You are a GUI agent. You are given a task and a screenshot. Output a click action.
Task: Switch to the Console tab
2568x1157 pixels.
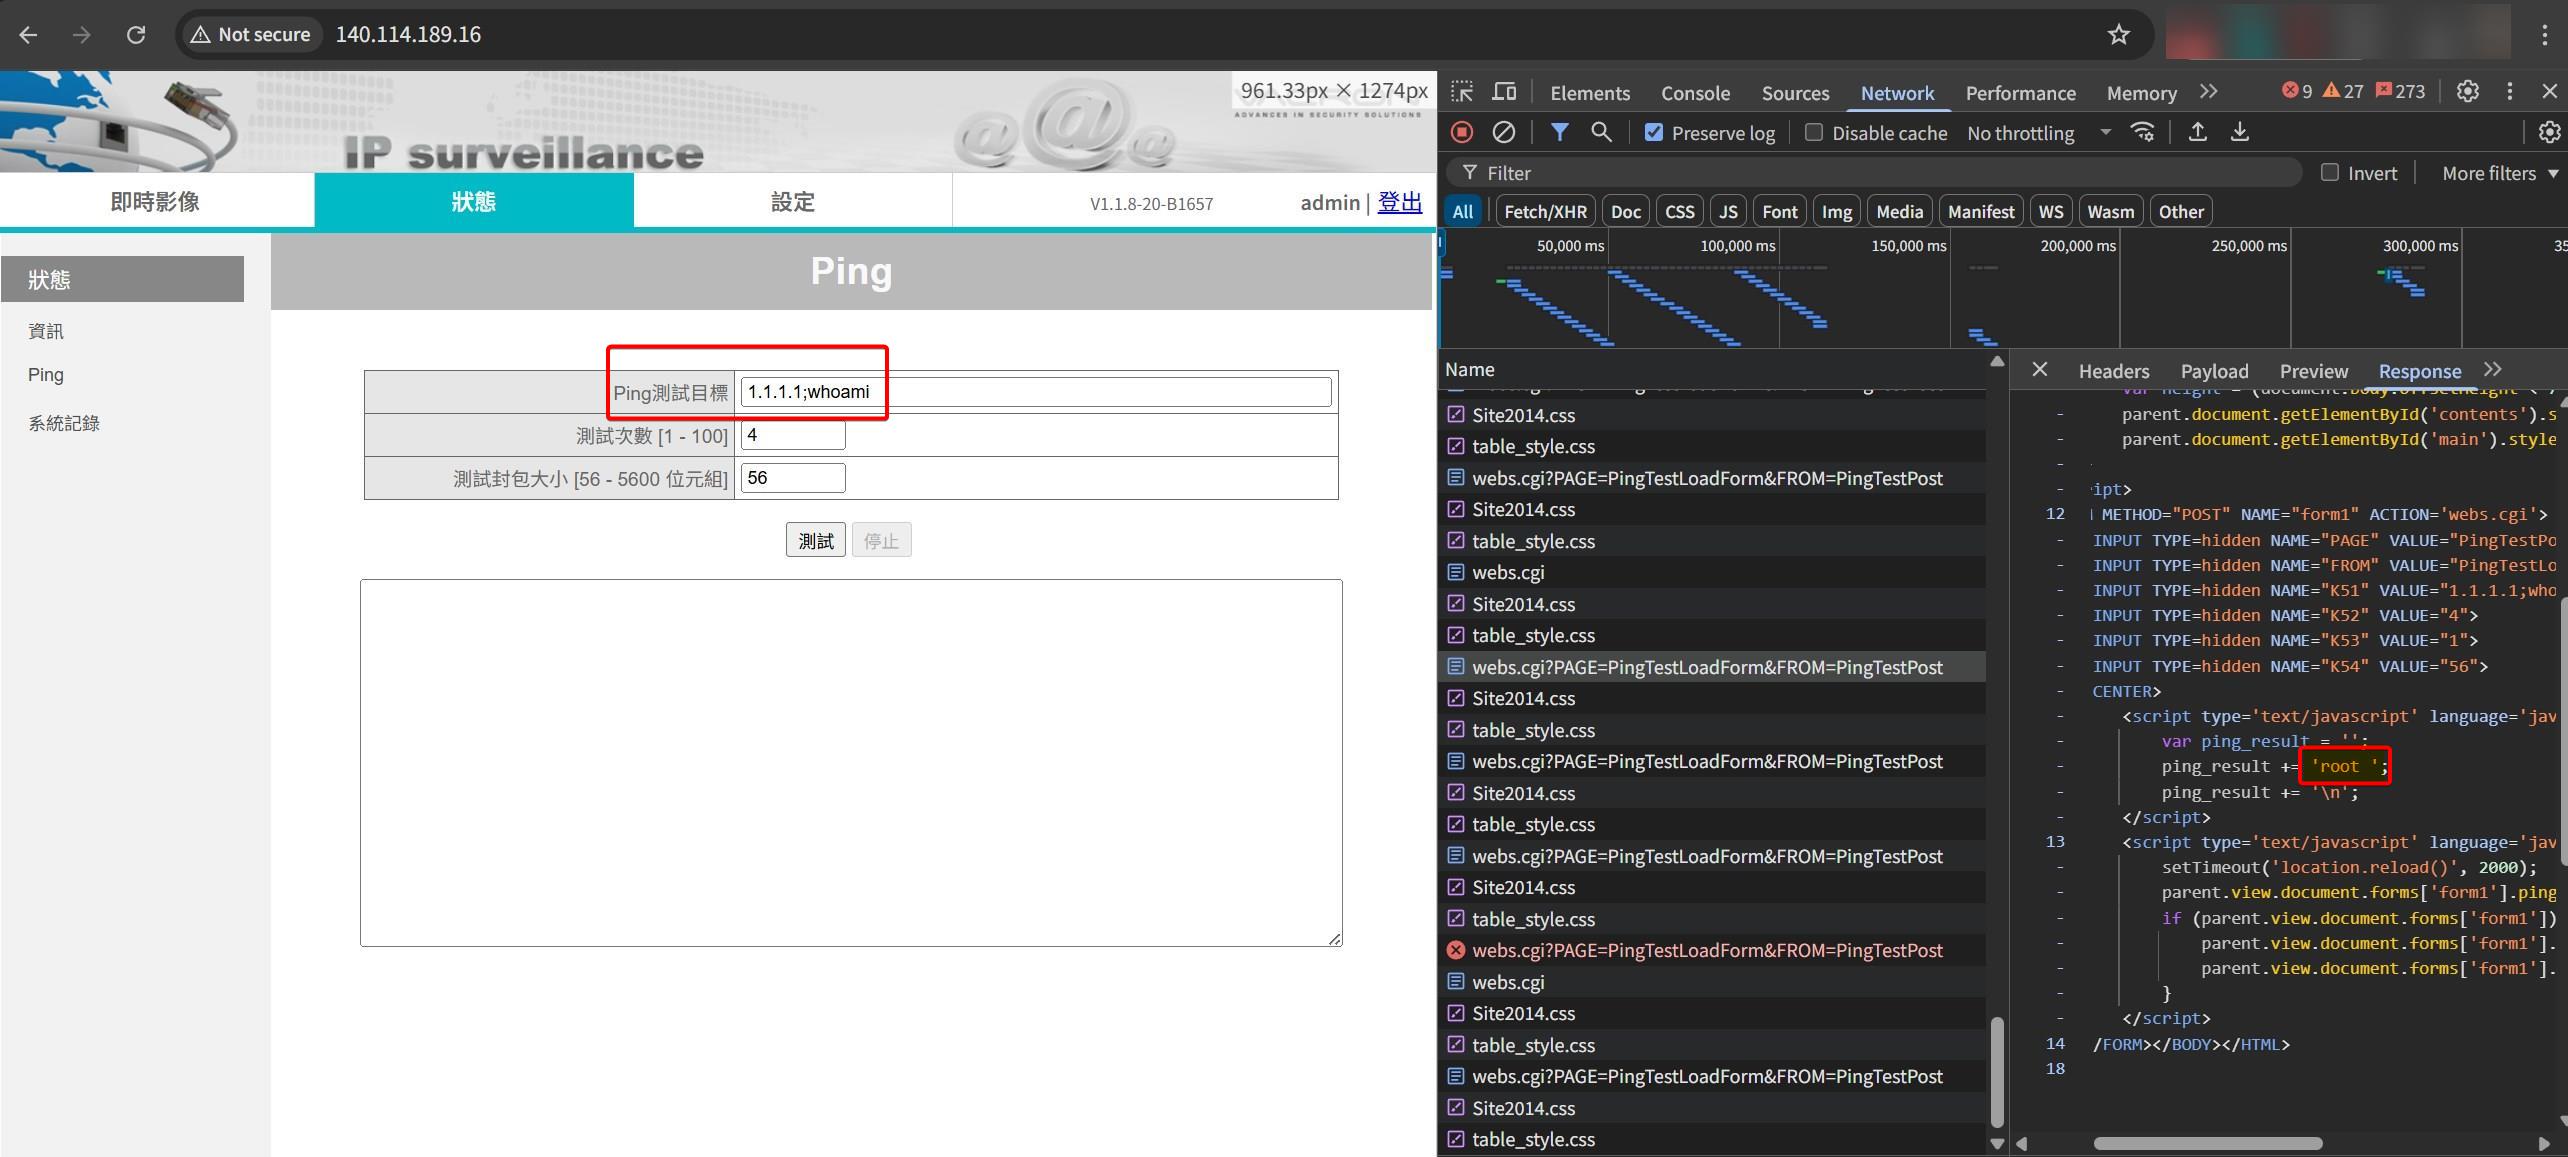[1695, 92]
